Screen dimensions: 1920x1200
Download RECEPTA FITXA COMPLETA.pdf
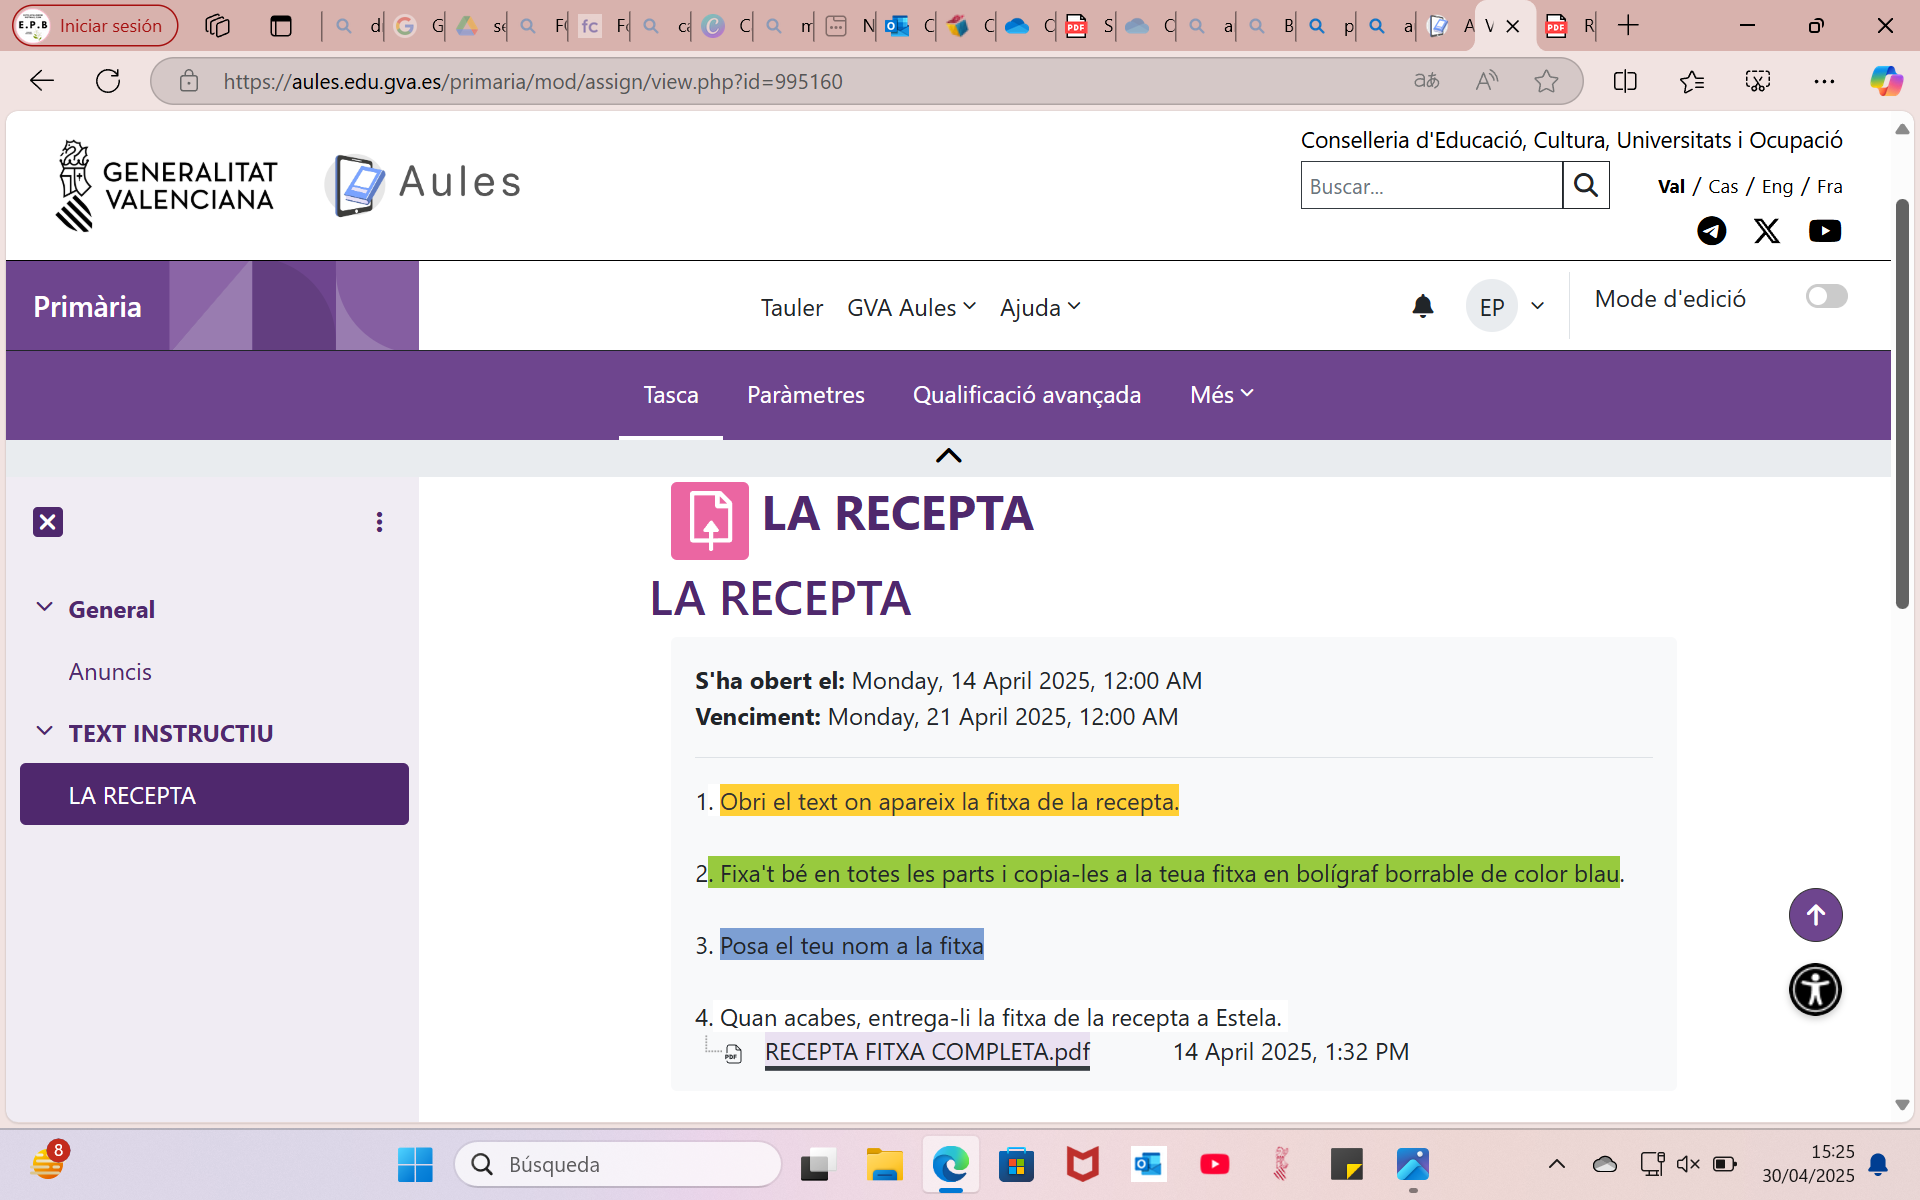click(x=926, y=1051)
